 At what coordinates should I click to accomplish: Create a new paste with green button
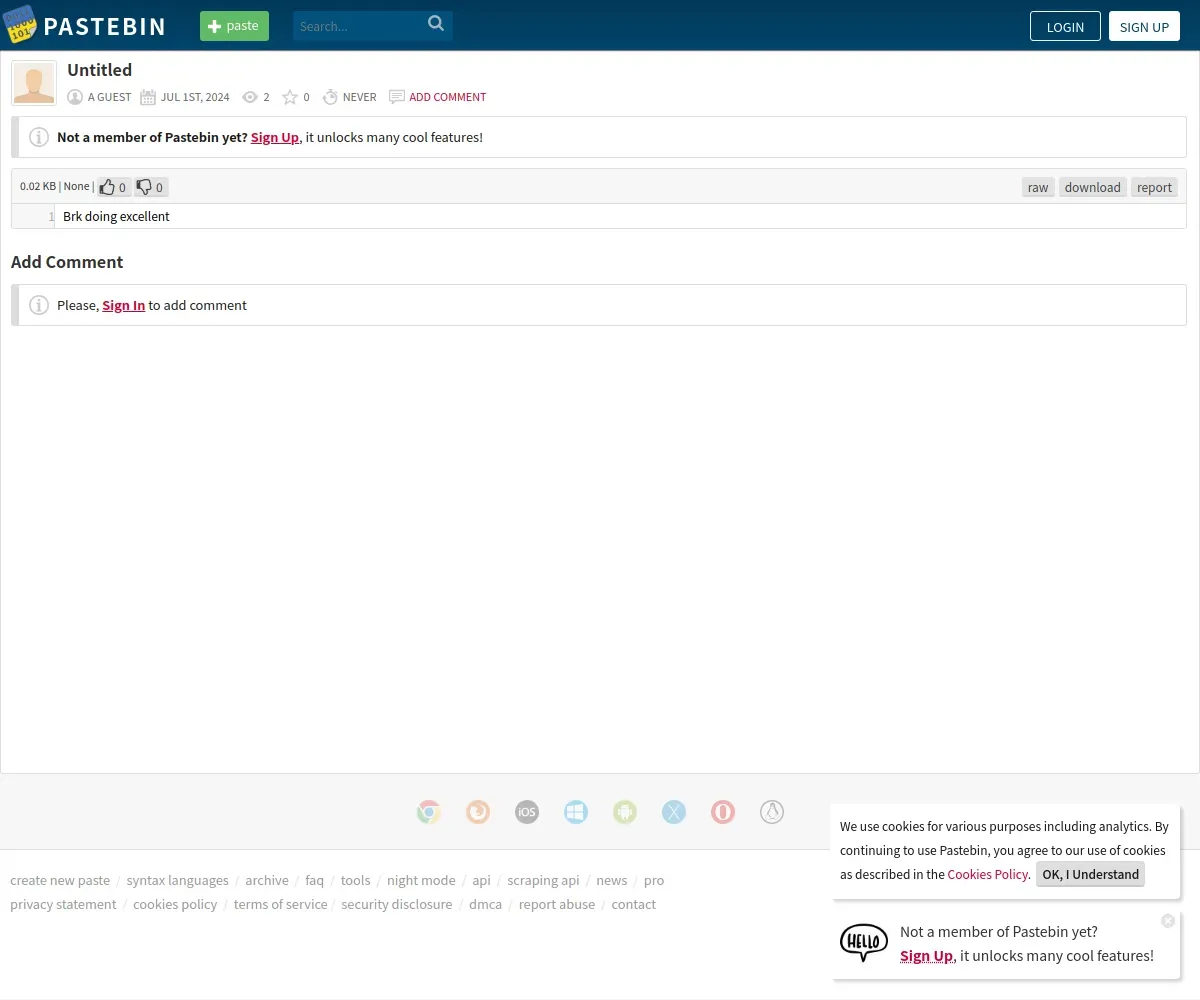pos(234,26)
